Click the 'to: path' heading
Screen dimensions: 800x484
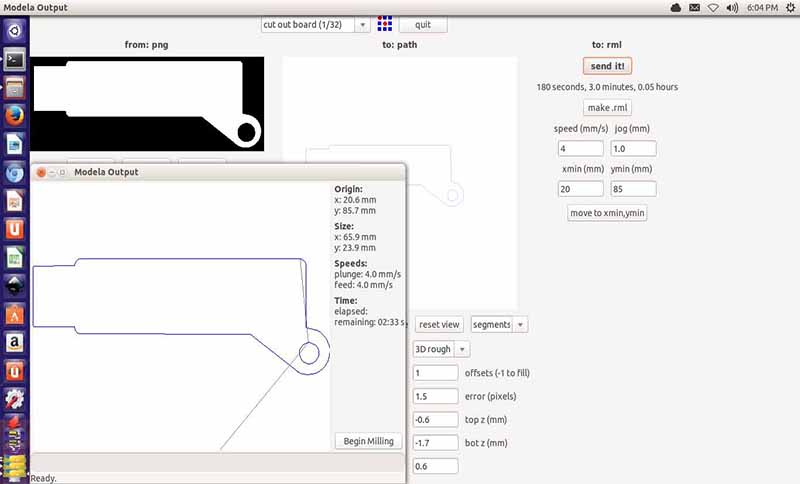tap(399, 45)
